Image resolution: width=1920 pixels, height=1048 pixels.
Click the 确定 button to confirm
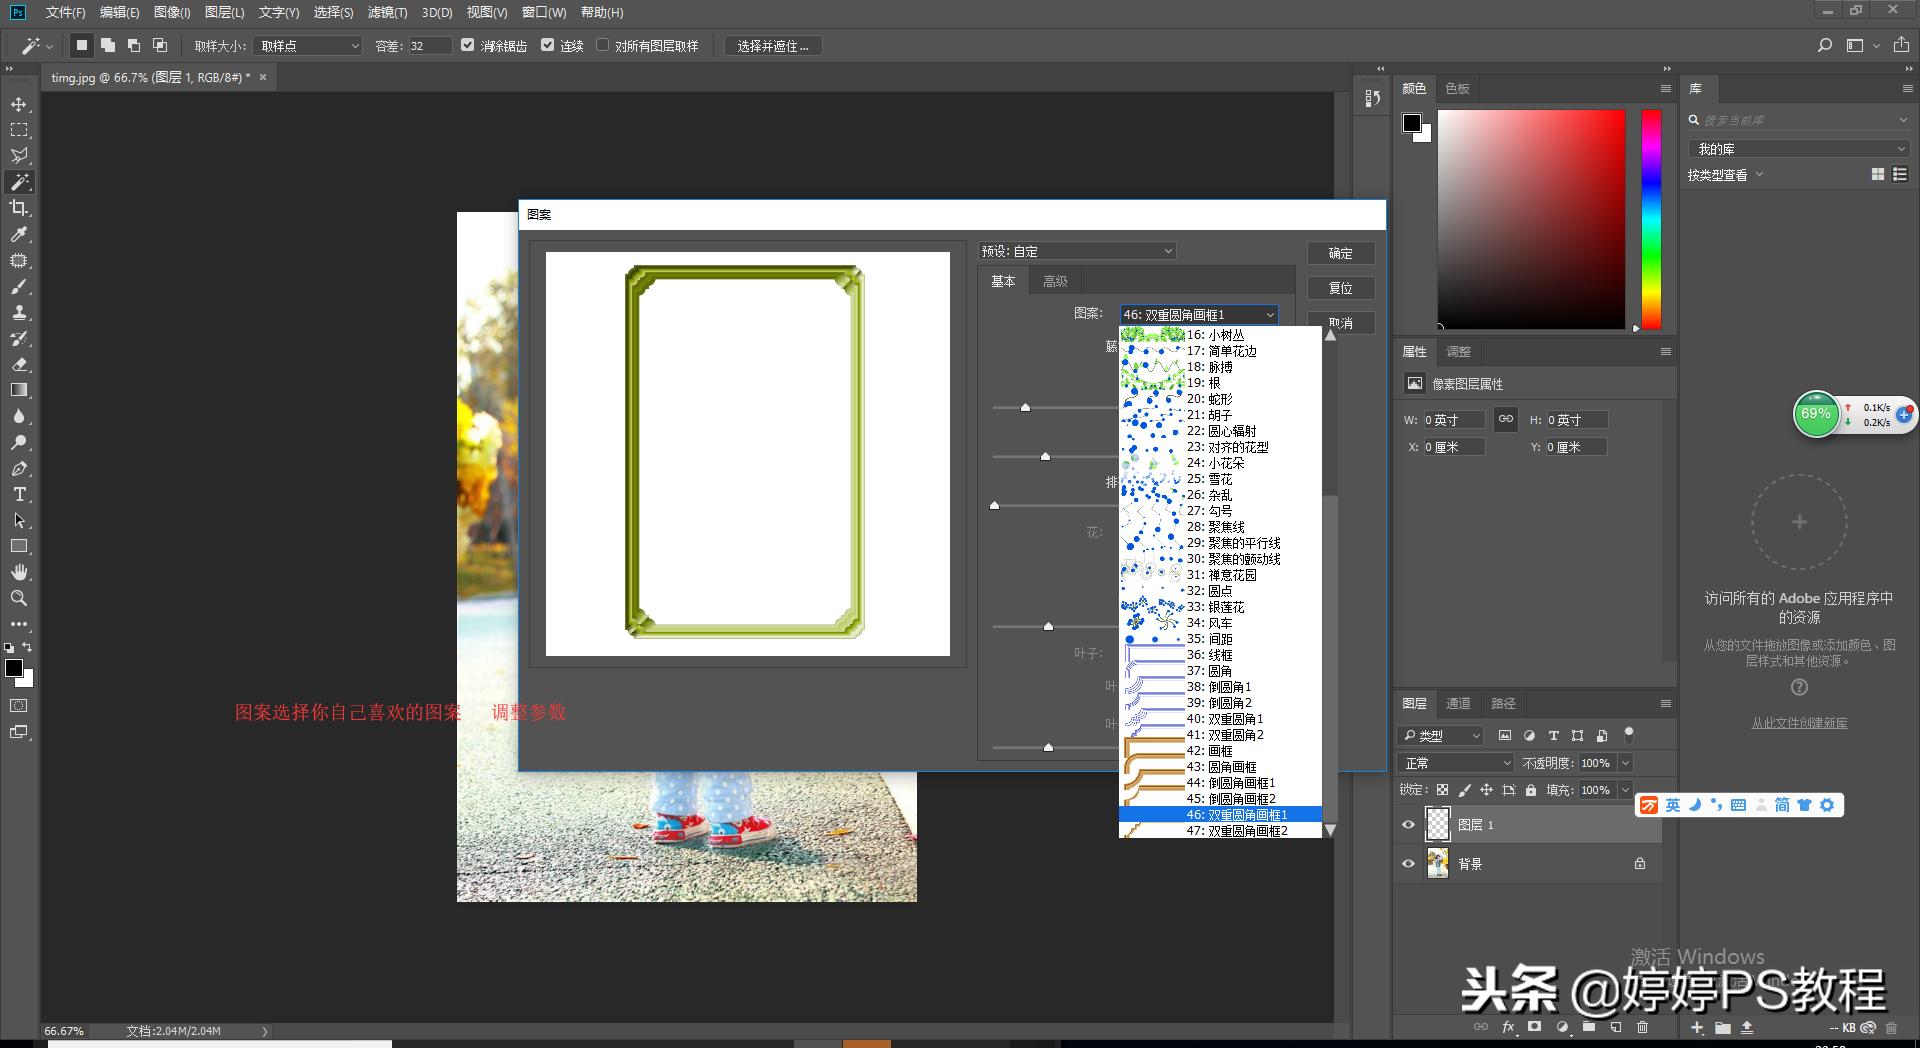click(x=1340, y=253)
